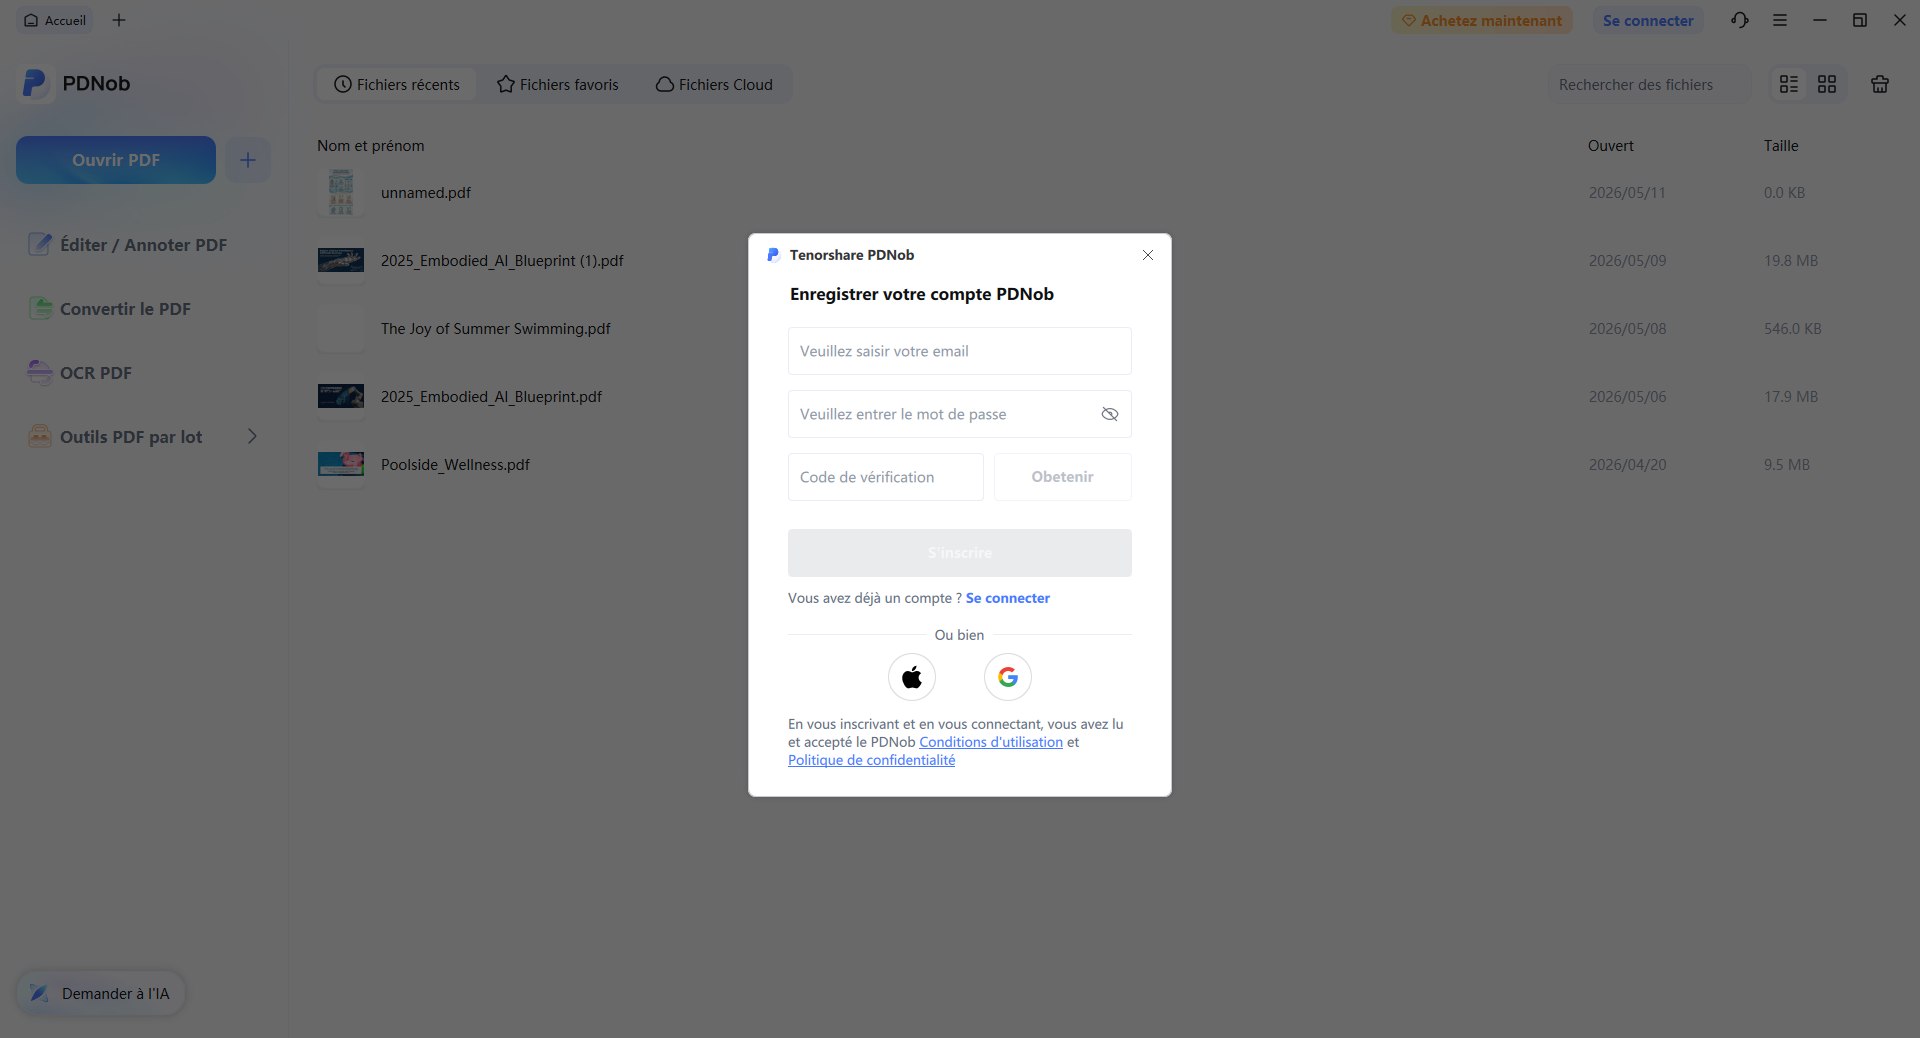Click the Éditer / Annoter pencil icon
Image resolution: width=1920 pixels, height=1038 pixels.
(40, 244)
